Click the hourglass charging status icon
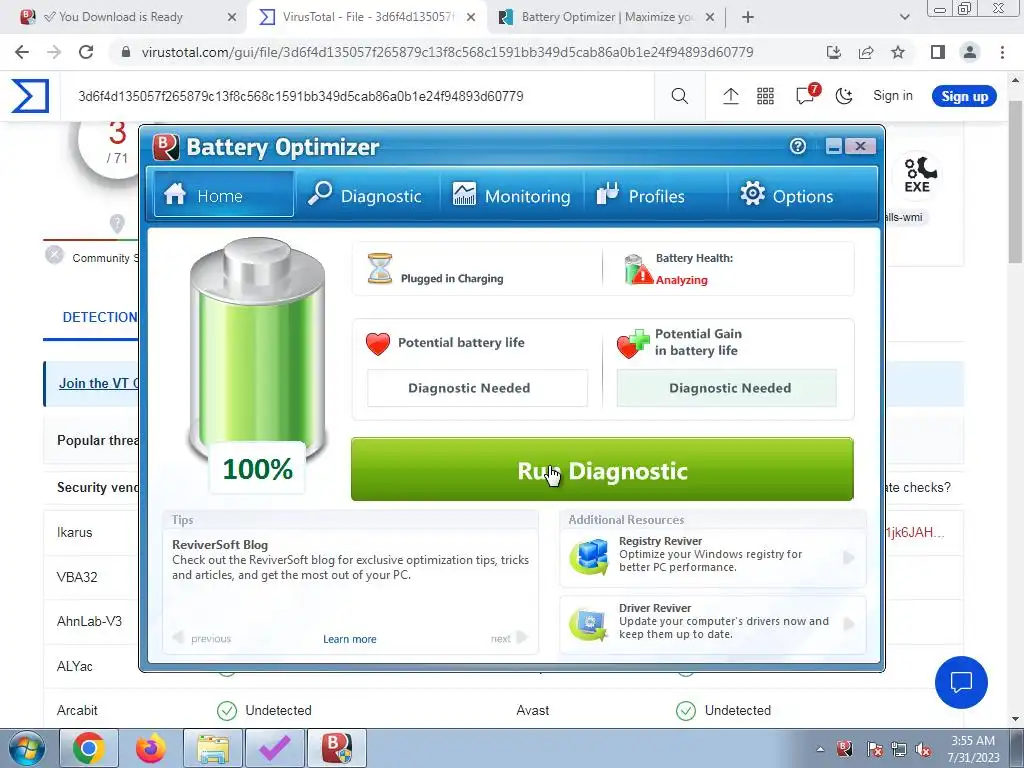The height and width of the screenshot is (768, 1024). (379, 268)
